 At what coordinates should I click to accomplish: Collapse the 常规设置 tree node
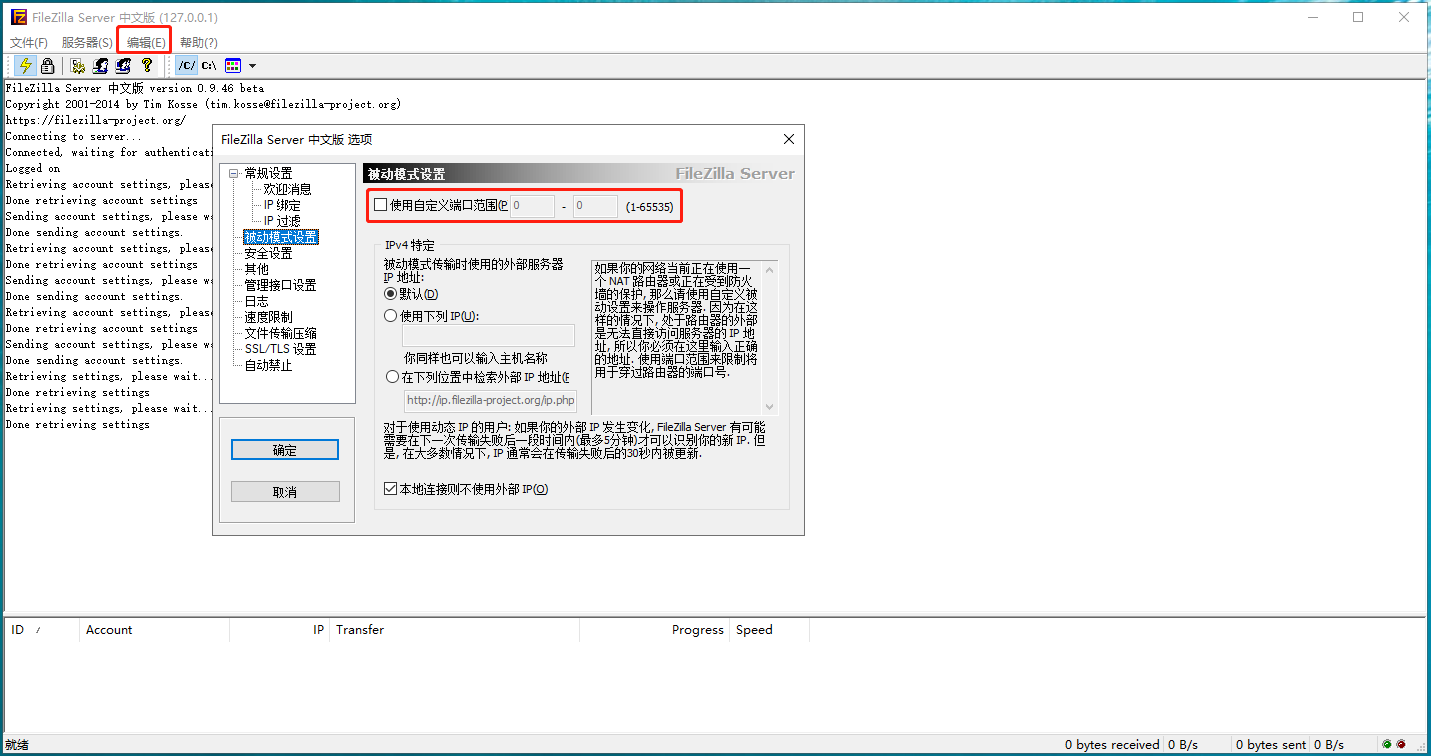234,173
